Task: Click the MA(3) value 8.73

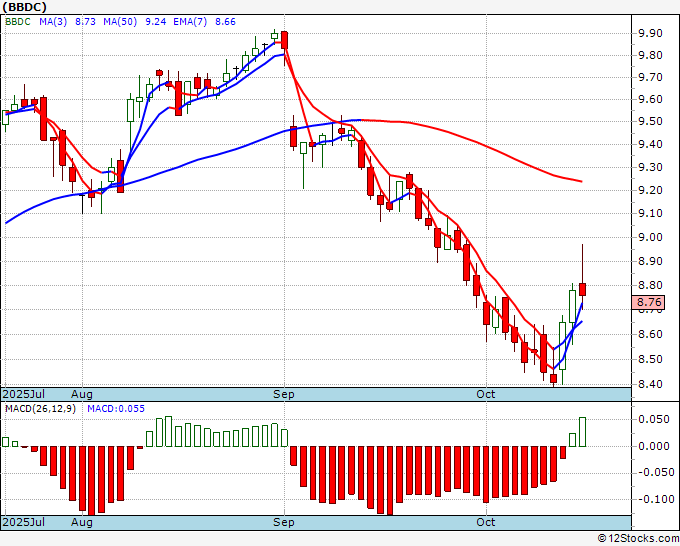Action: click(85, 22)
